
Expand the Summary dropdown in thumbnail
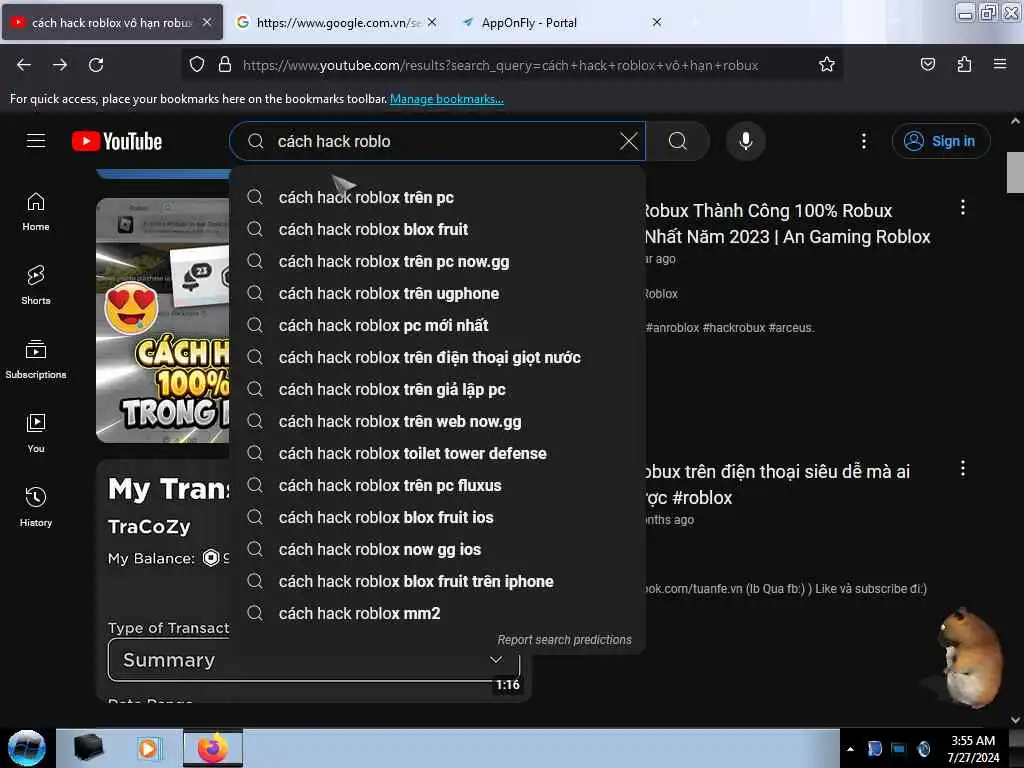[x=313, y=660]
